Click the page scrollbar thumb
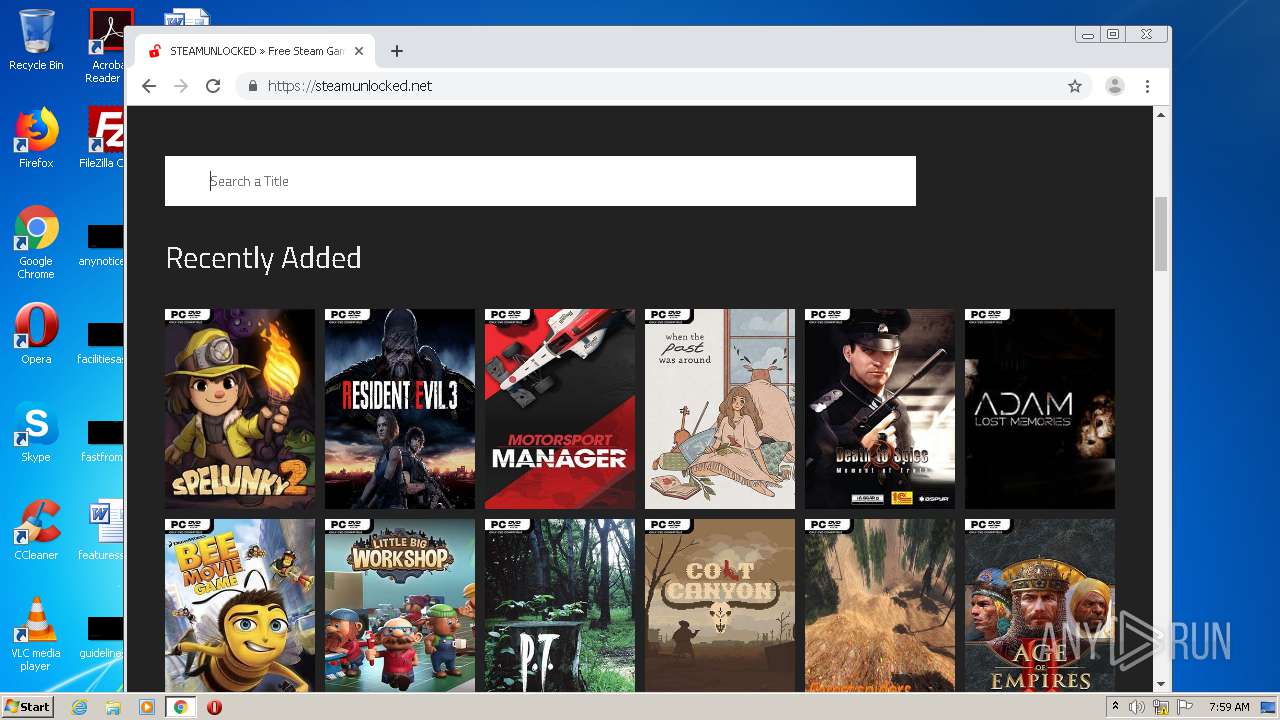Viewport: 1280px width, 720px height. coord(1161,234)
